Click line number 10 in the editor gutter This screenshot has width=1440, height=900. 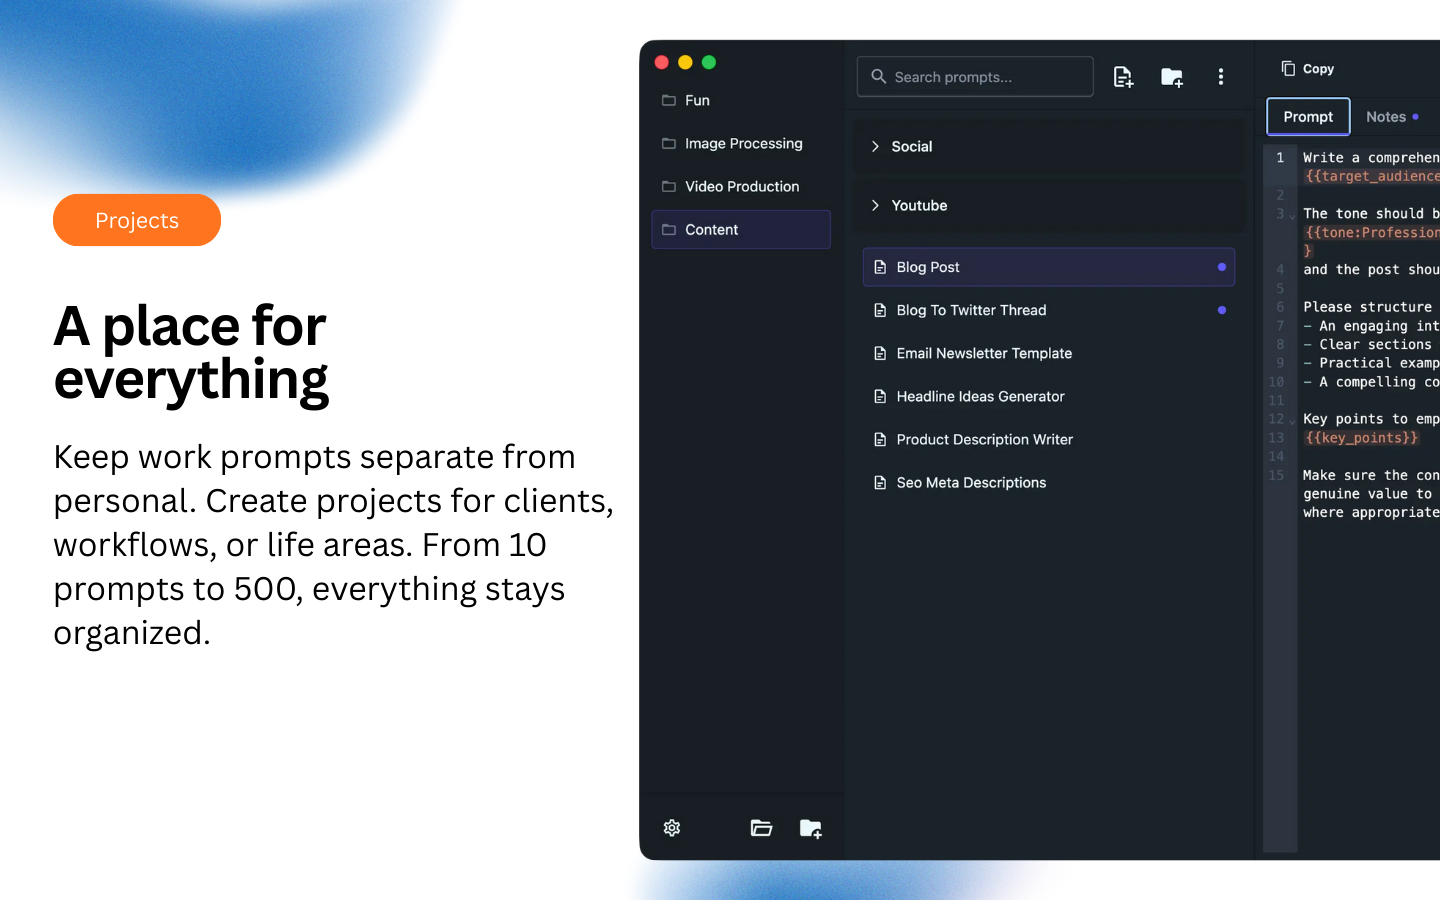[1276, 381]
